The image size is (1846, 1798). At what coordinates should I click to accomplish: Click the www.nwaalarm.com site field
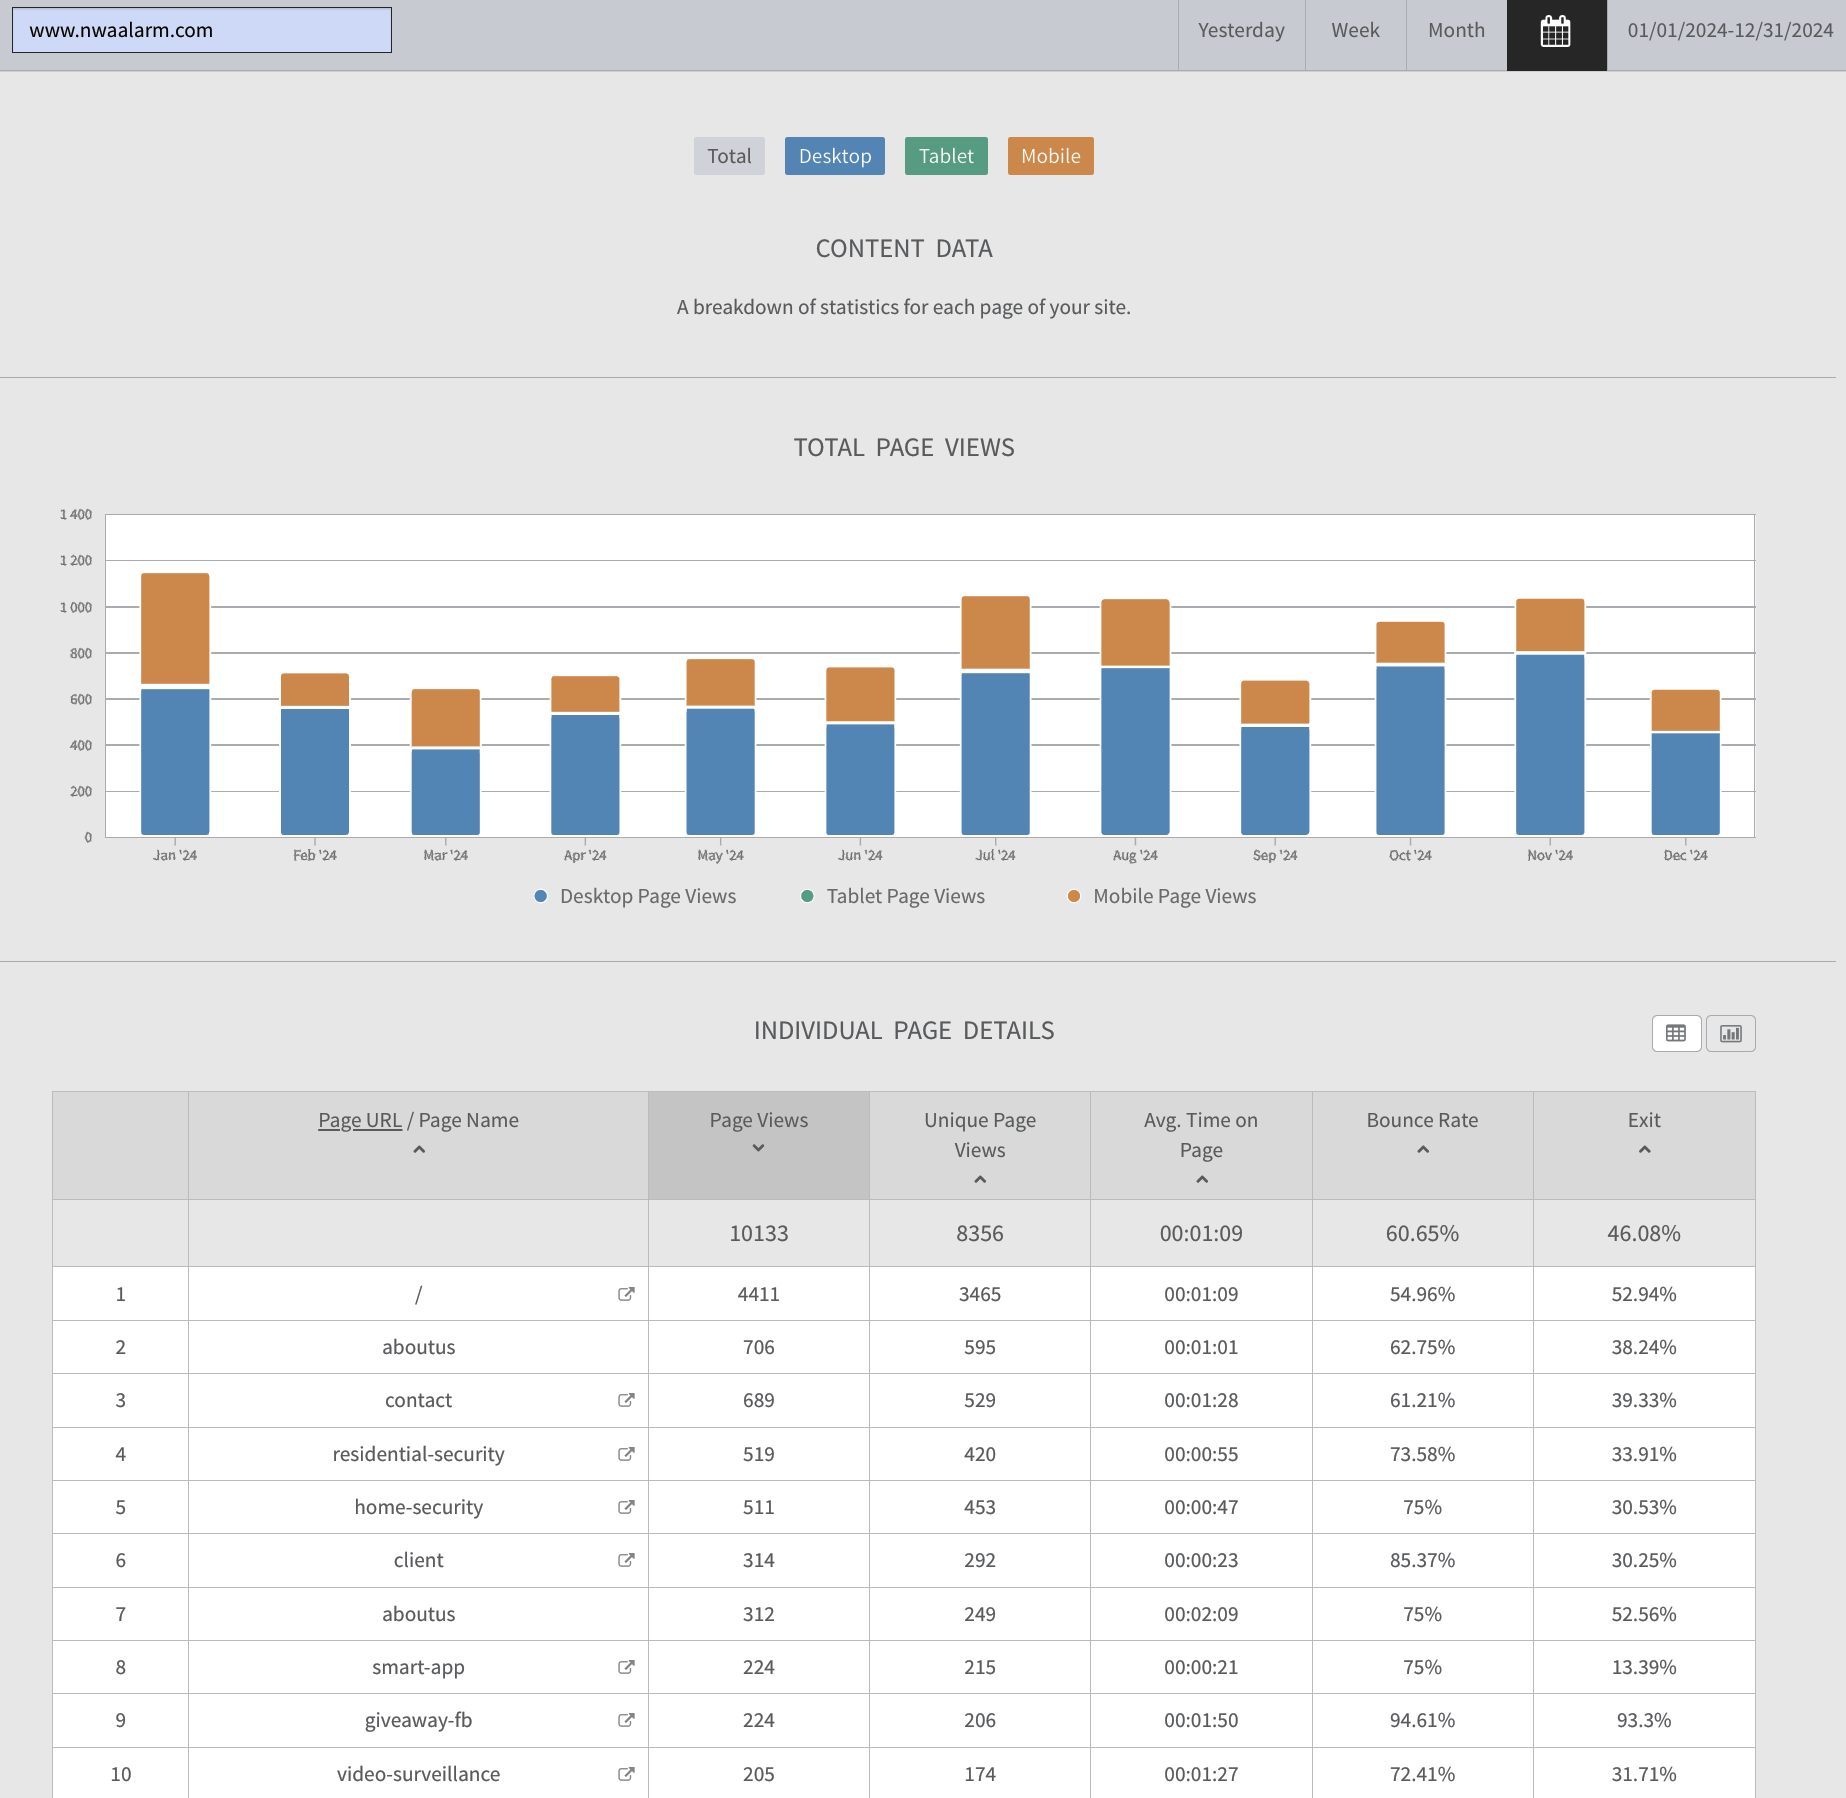click(x=202, y=30)
